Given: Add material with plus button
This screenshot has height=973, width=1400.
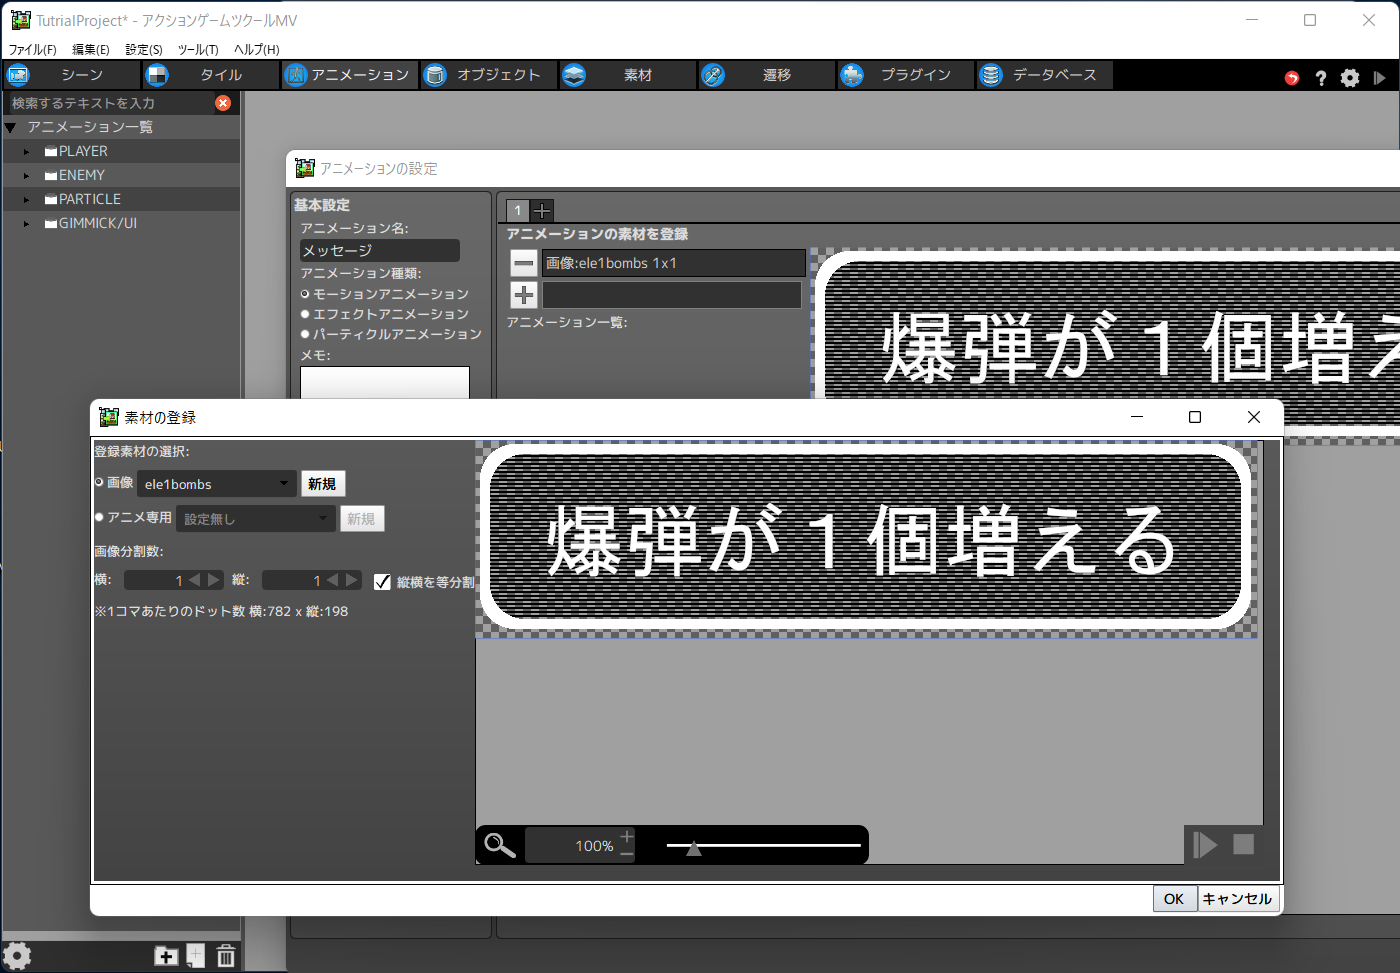Looking at the screenshot, I should [524, 295].
